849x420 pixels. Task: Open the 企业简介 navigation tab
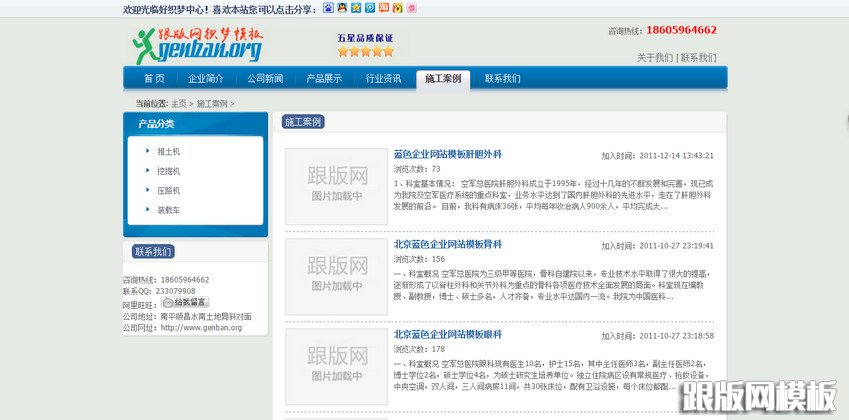click(206, 78)
